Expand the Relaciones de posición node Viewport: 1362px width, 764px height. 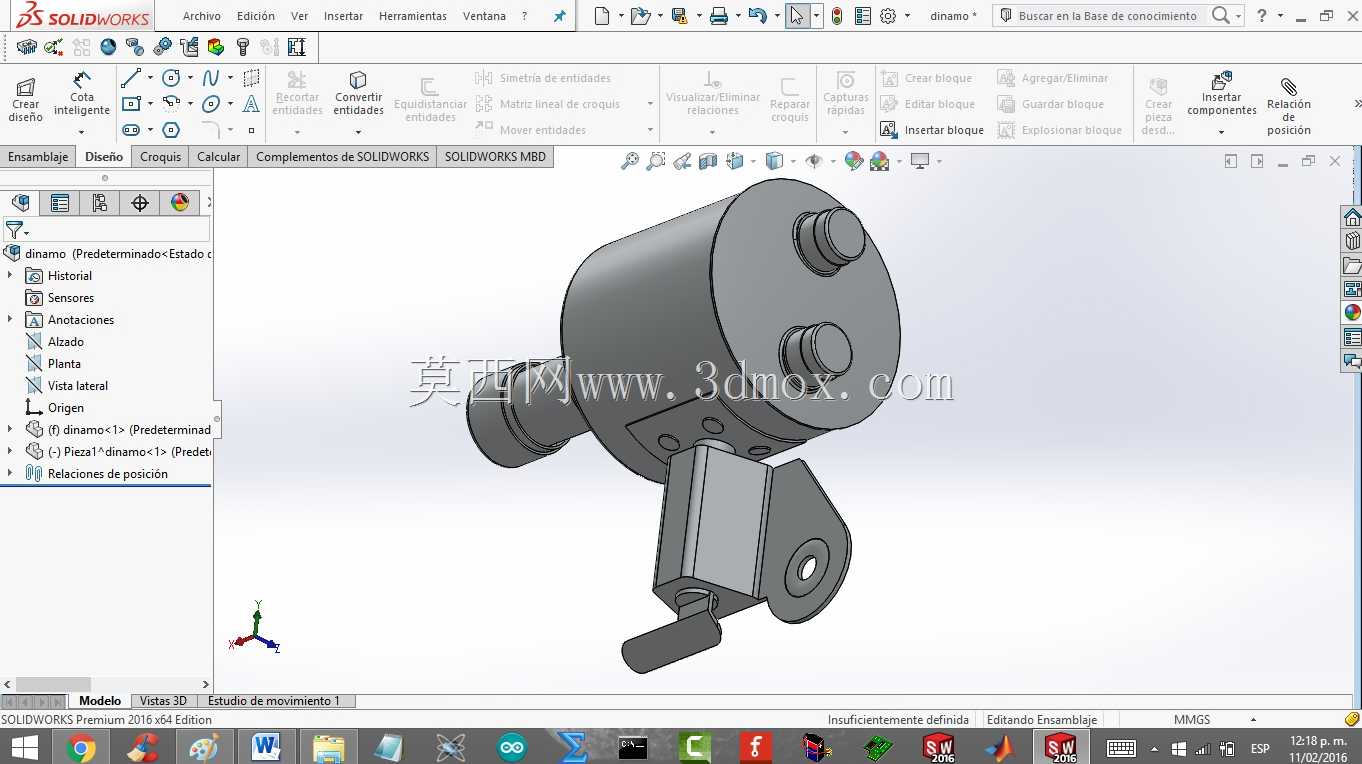click(10, 473)
